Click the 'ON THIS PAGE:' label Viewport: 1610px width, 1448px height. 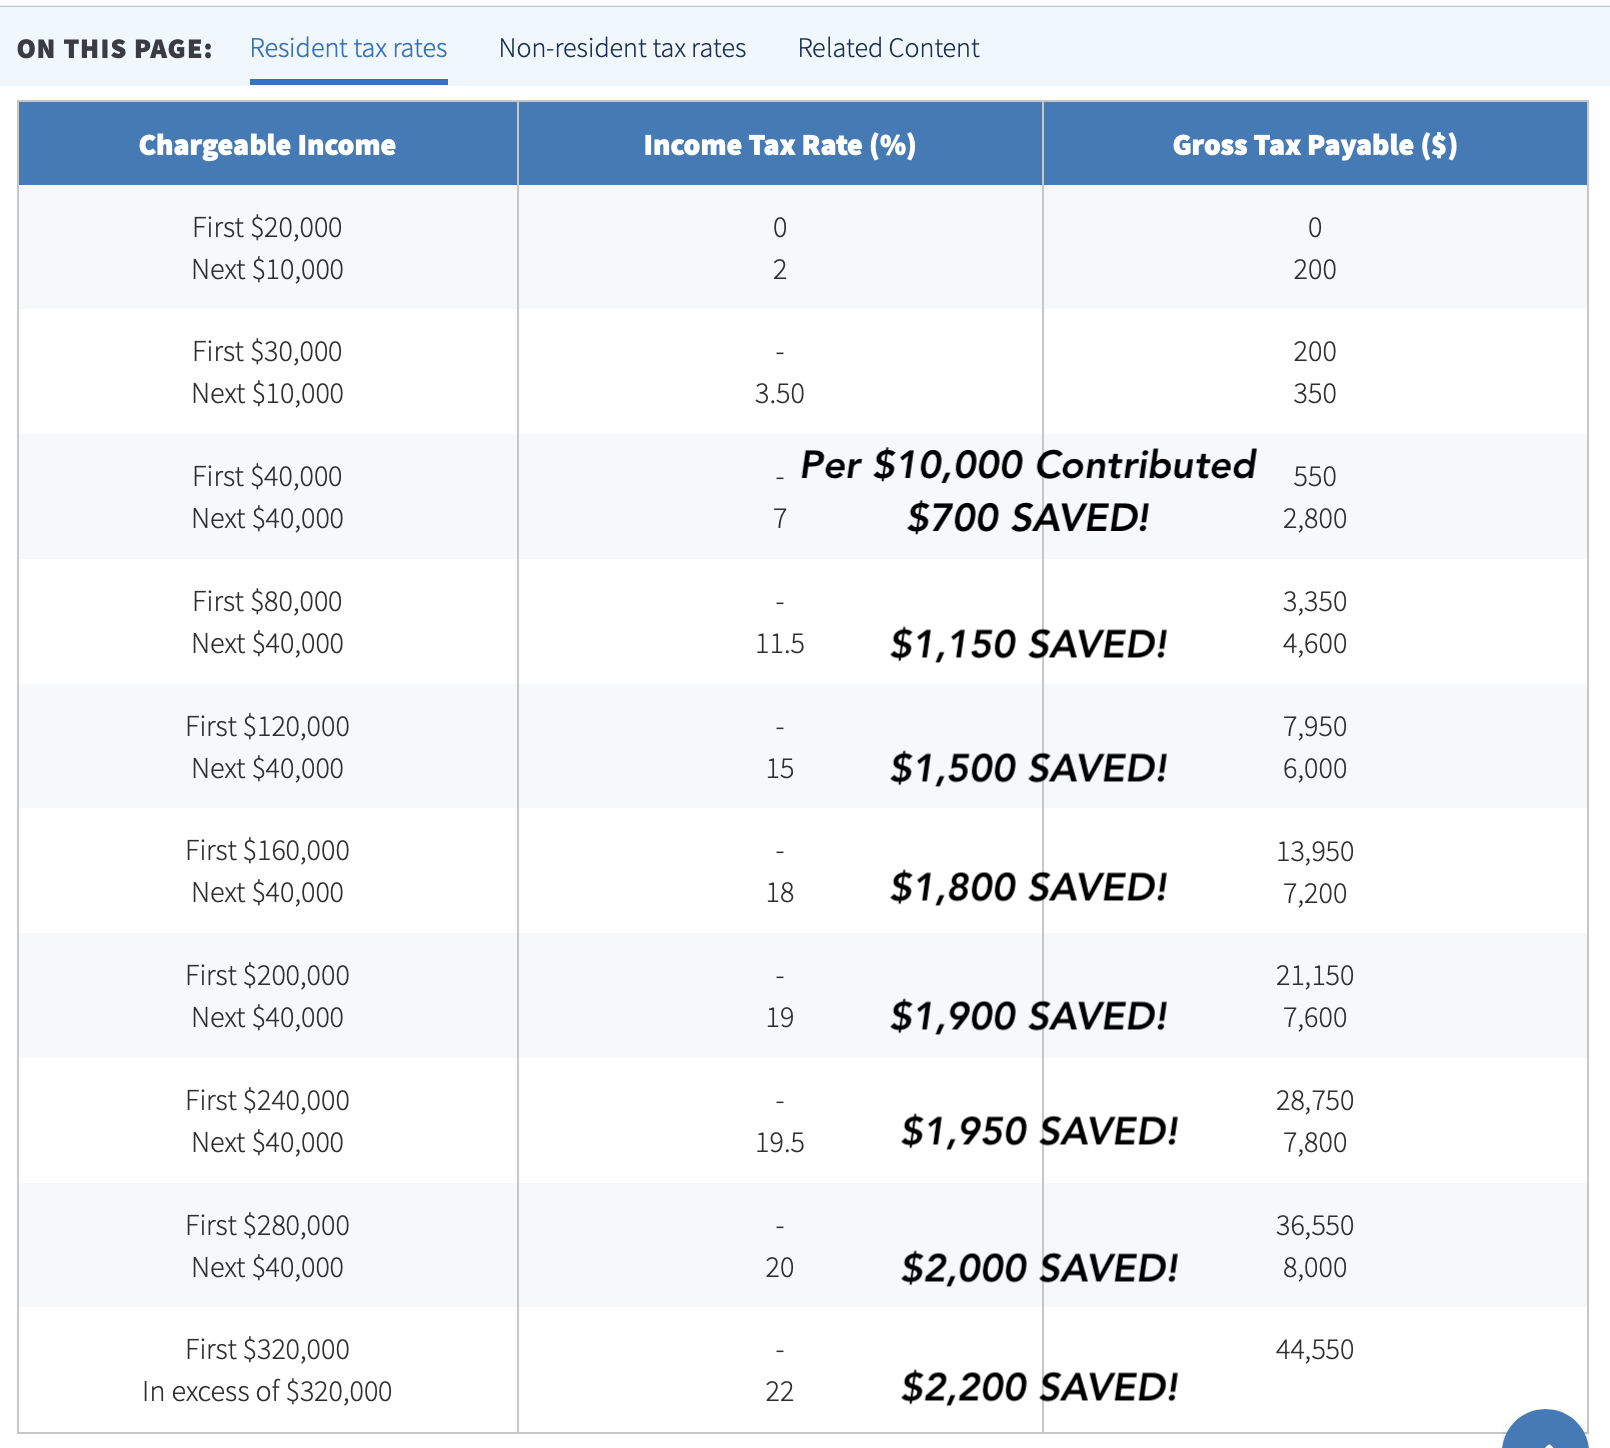[x=115, y=49]
